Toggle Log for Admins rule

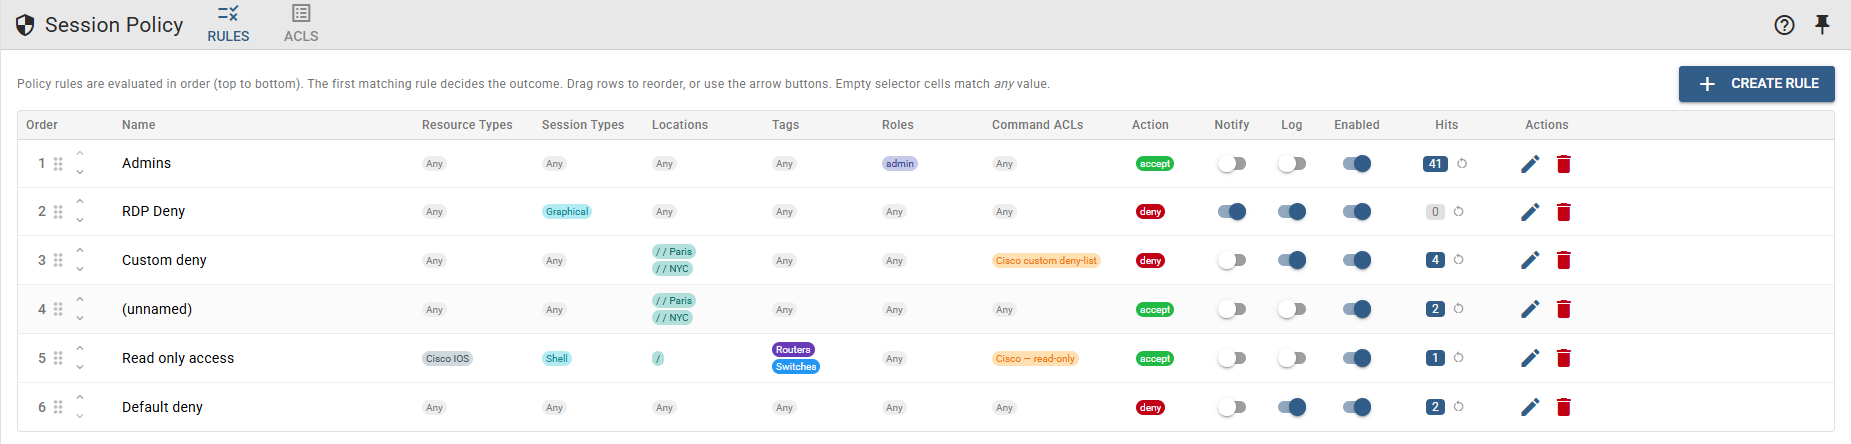pyautogui.click(x=1292, y=164)
